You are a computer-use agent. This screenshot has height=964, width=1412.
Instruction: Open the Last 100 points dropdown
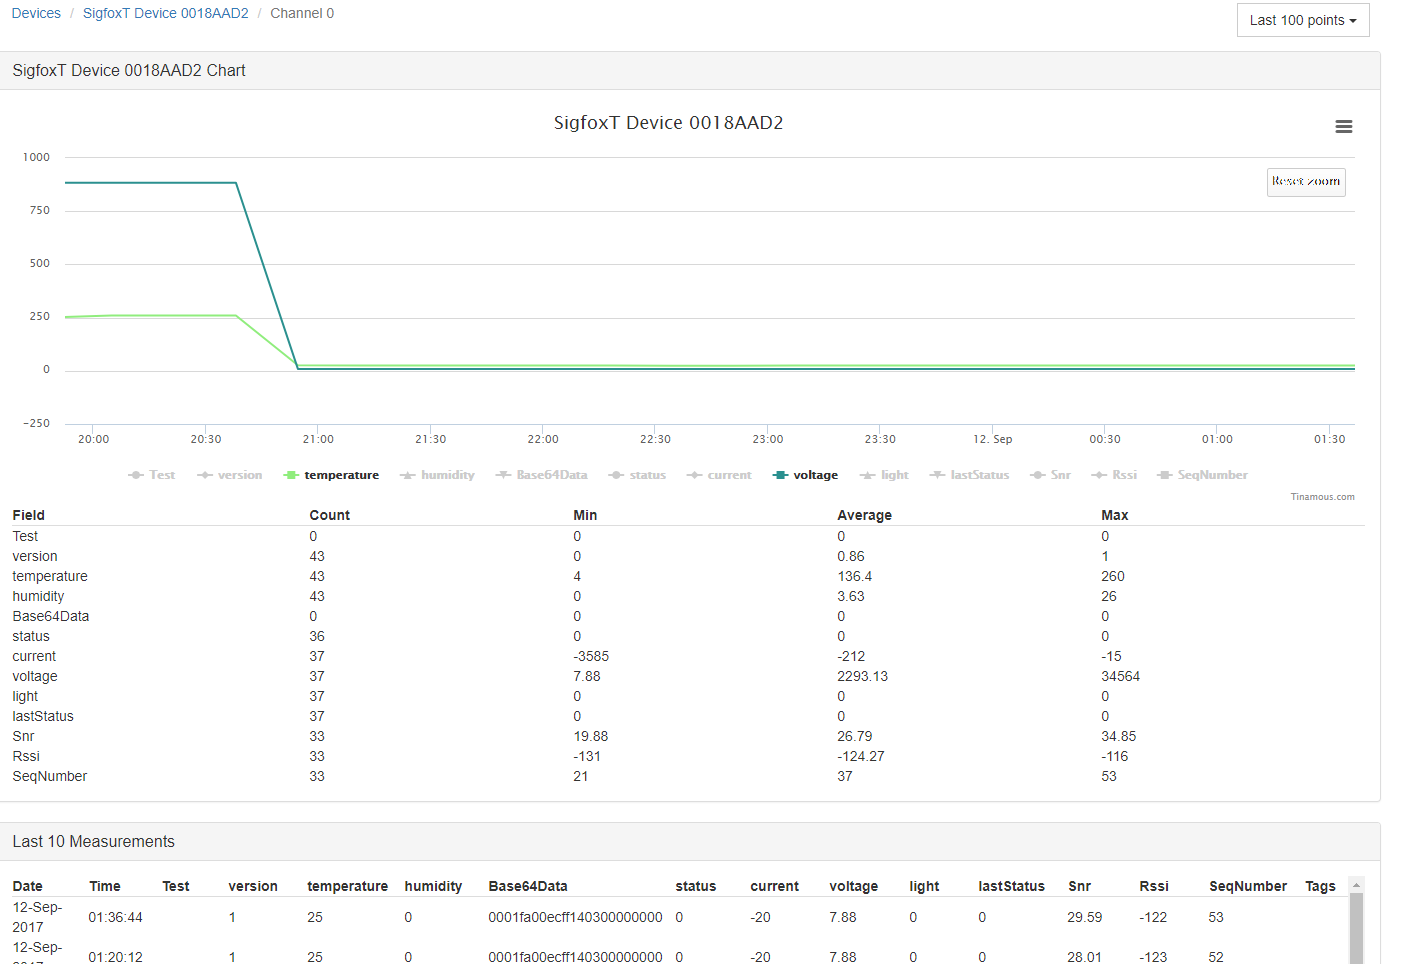[x=1302, y=20]
